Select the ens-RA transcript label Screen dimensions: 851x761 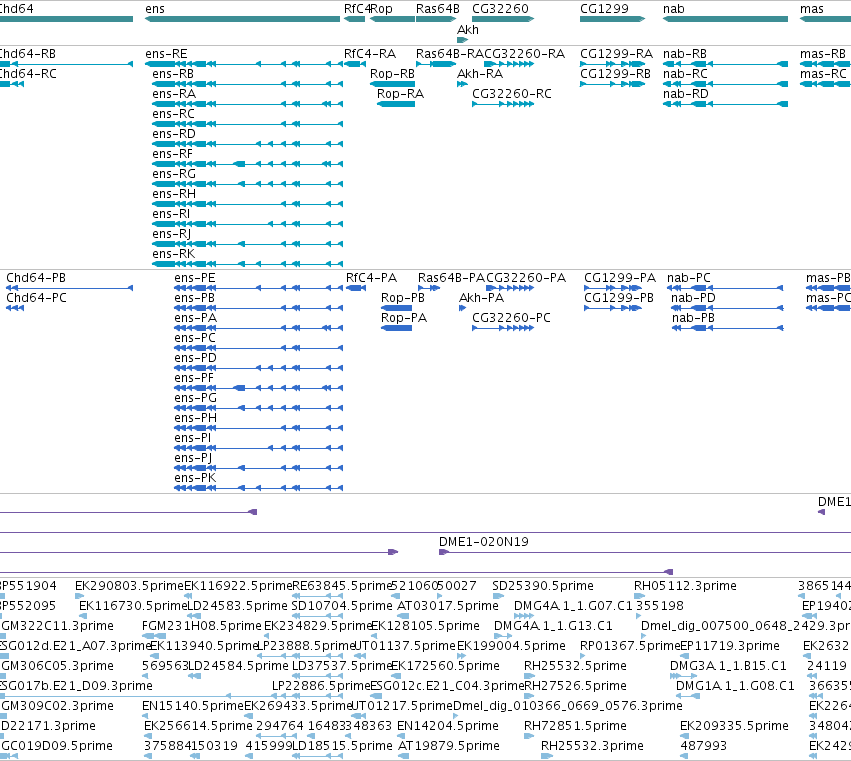174,94
